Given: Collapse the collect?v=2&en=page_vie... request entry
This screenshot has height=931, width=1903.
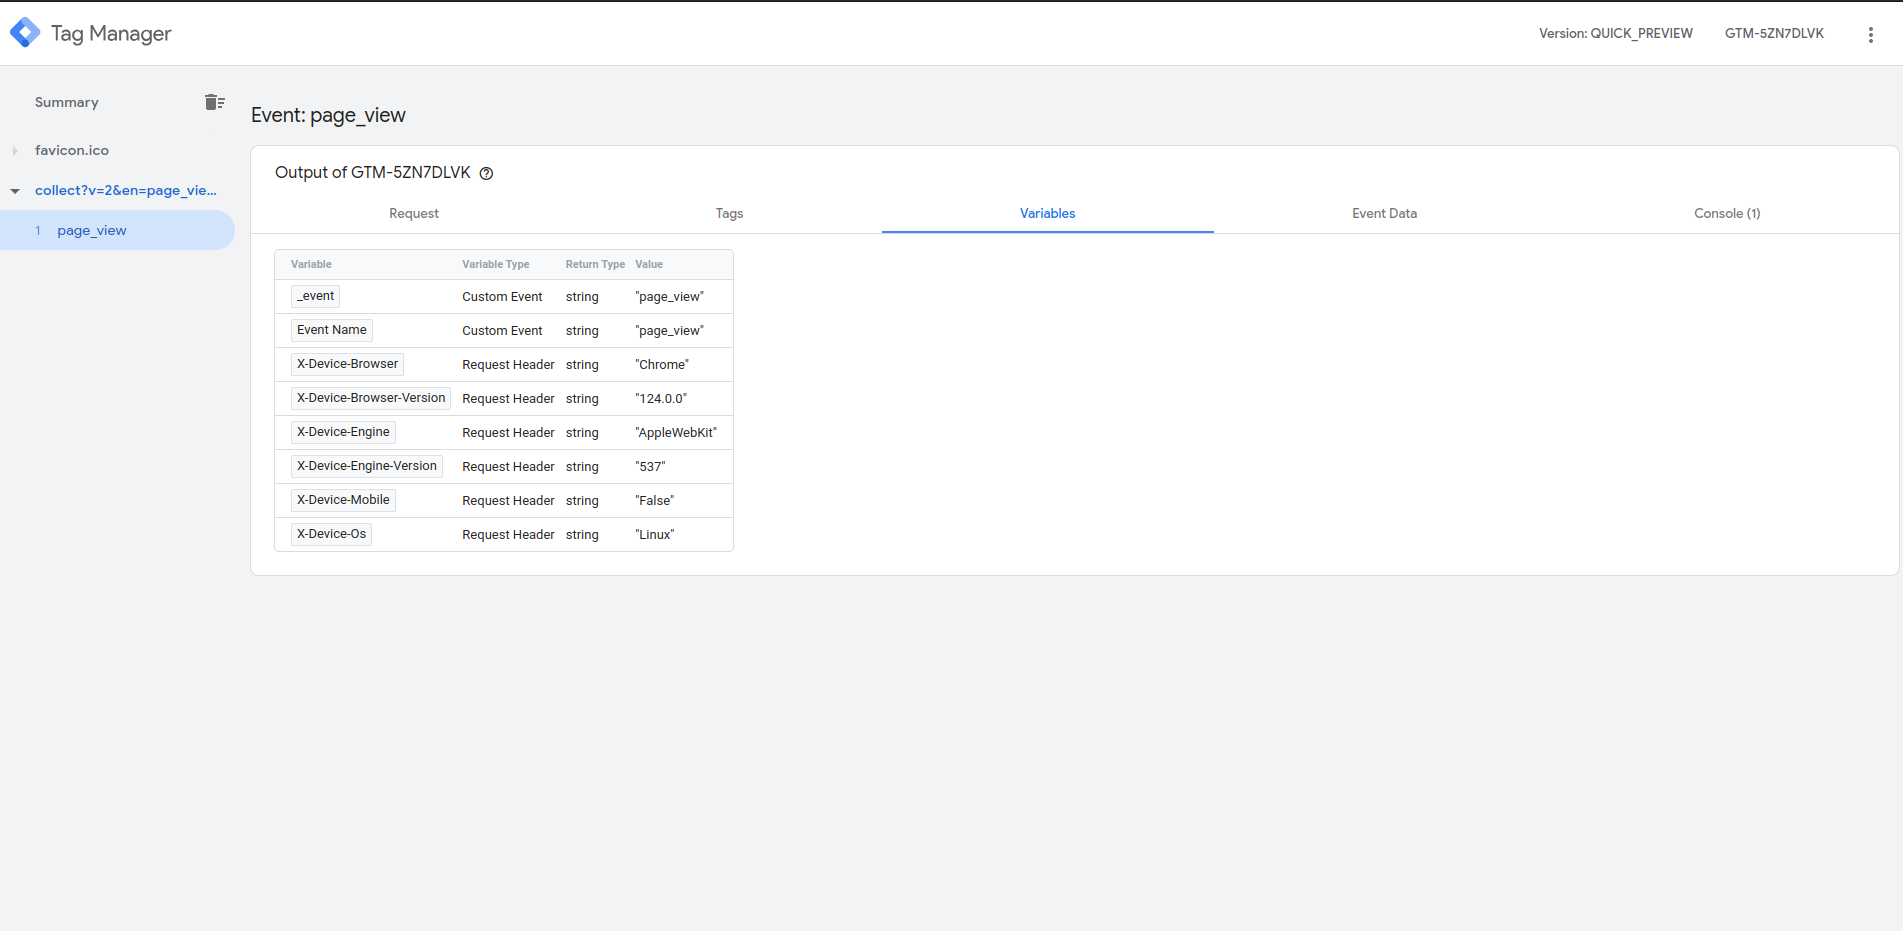Looking at the screenshot, I should 15,190.
